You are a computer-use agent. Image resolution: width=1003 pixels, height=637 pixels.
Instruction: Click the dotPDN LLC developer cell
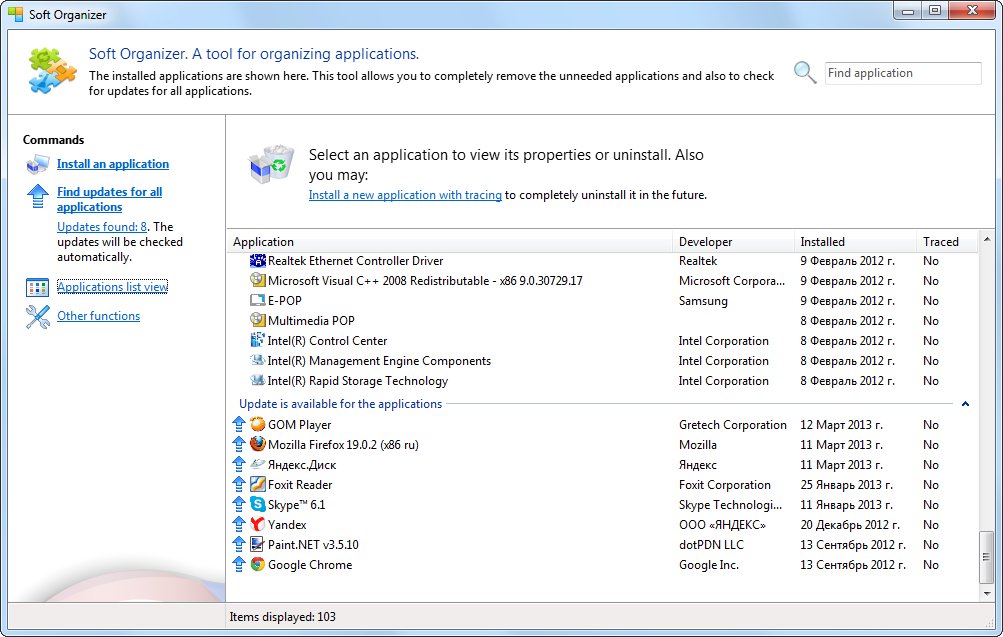pyautogui.click(x=711, y=544)
